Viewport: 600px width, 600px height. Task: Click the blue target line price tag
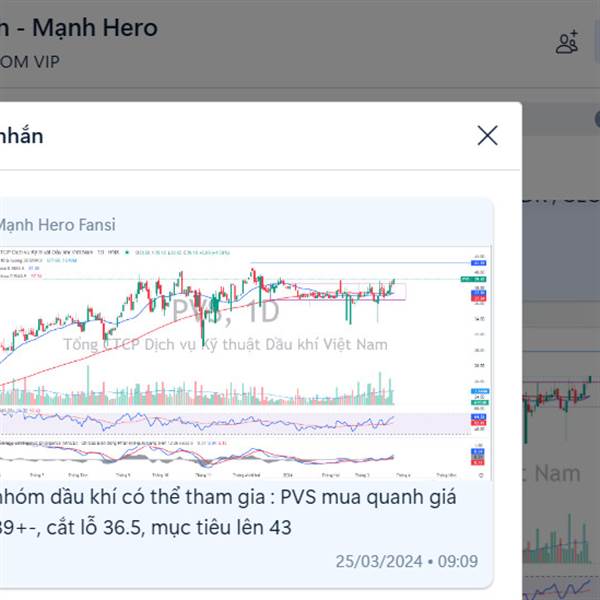(478, 263)
